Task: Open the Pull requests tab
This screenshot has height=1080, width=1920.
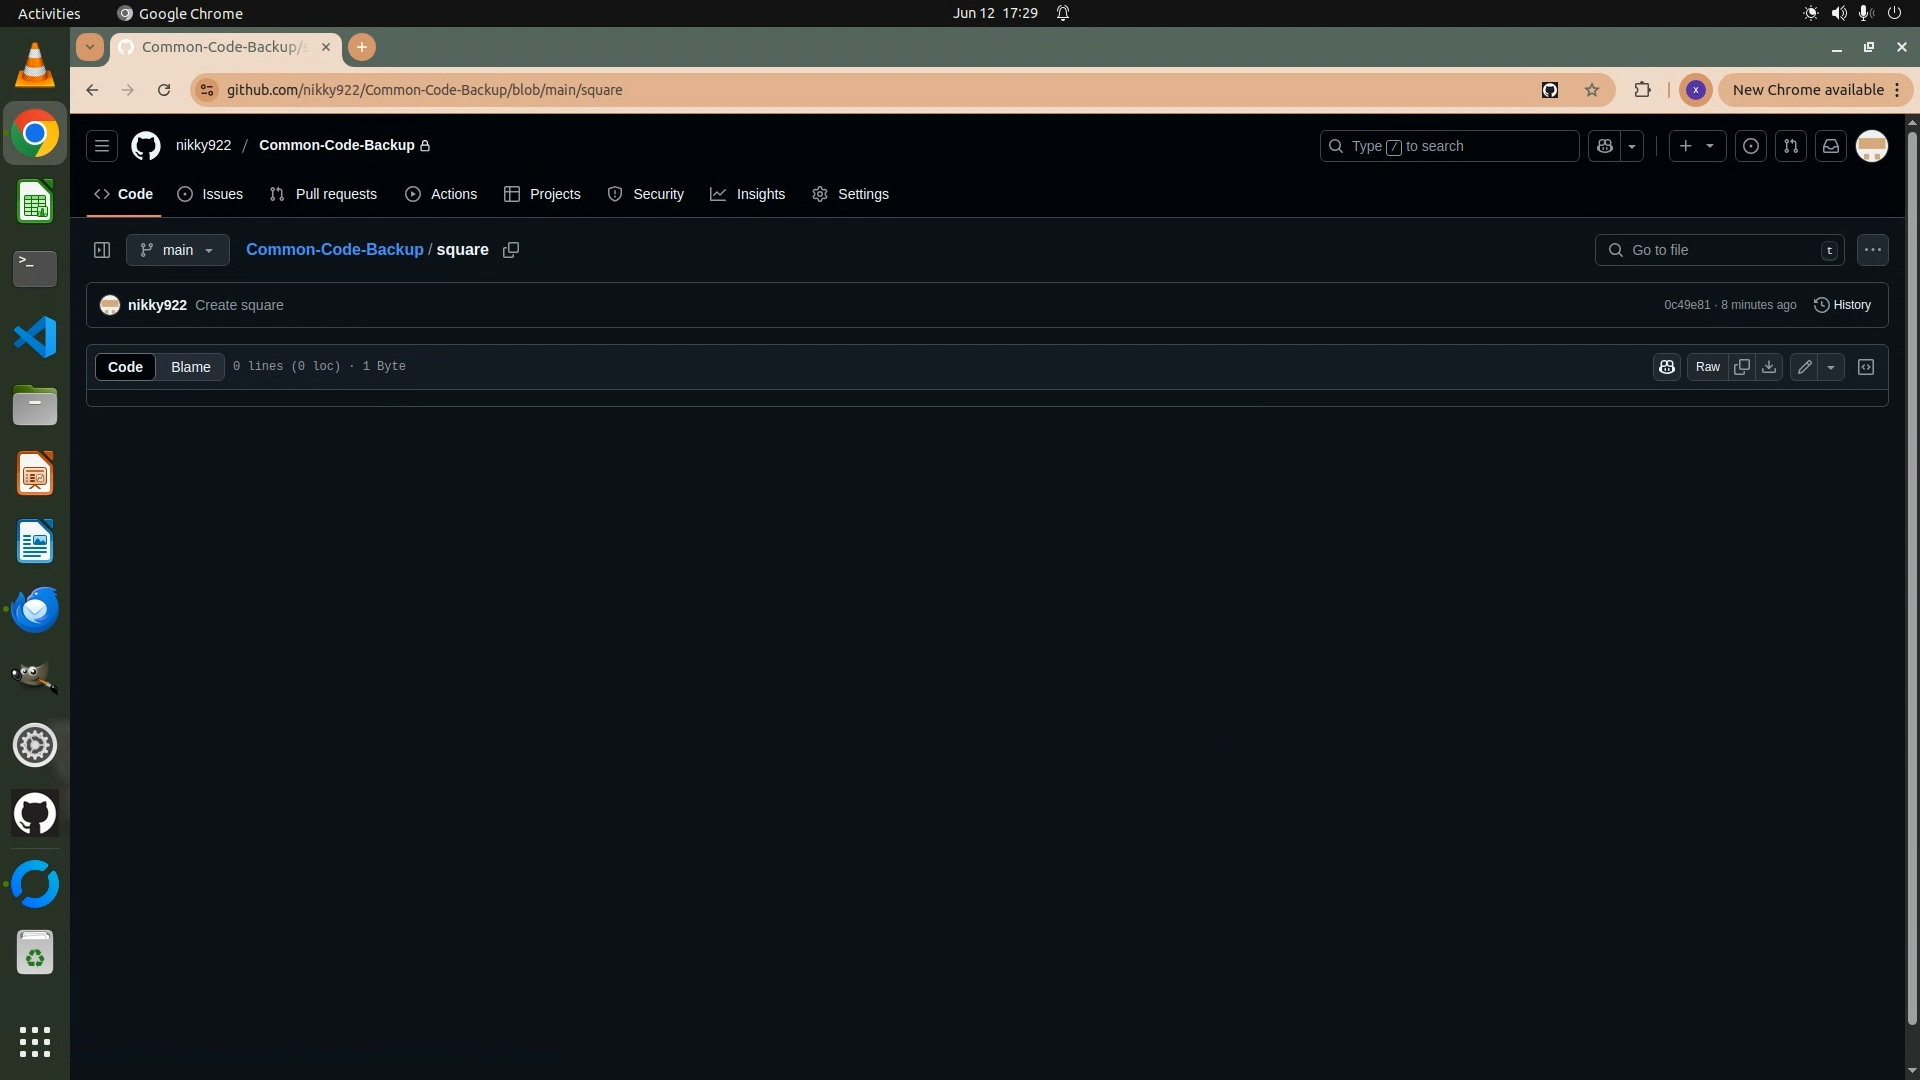Action: tap(323, 194)
